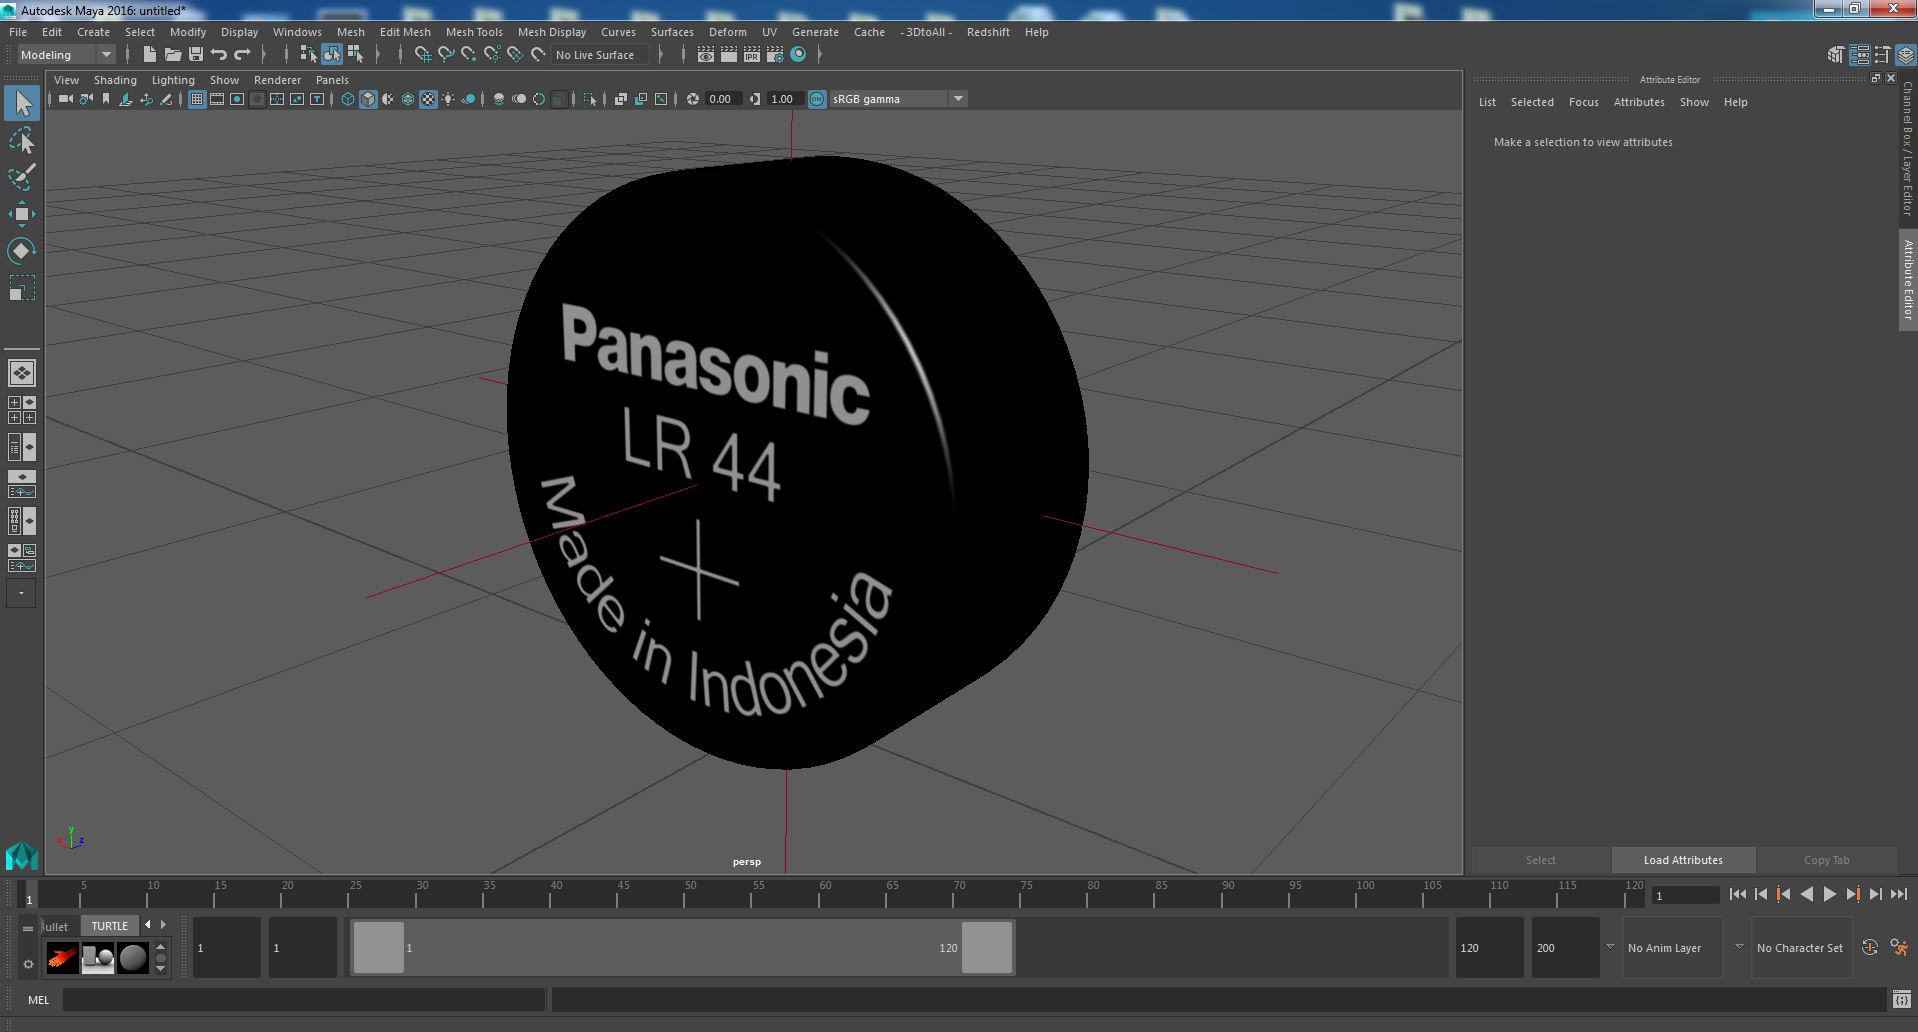1918x1032 pixels.
Task: Toggle textured display in viewport
Action: [428, 99]
